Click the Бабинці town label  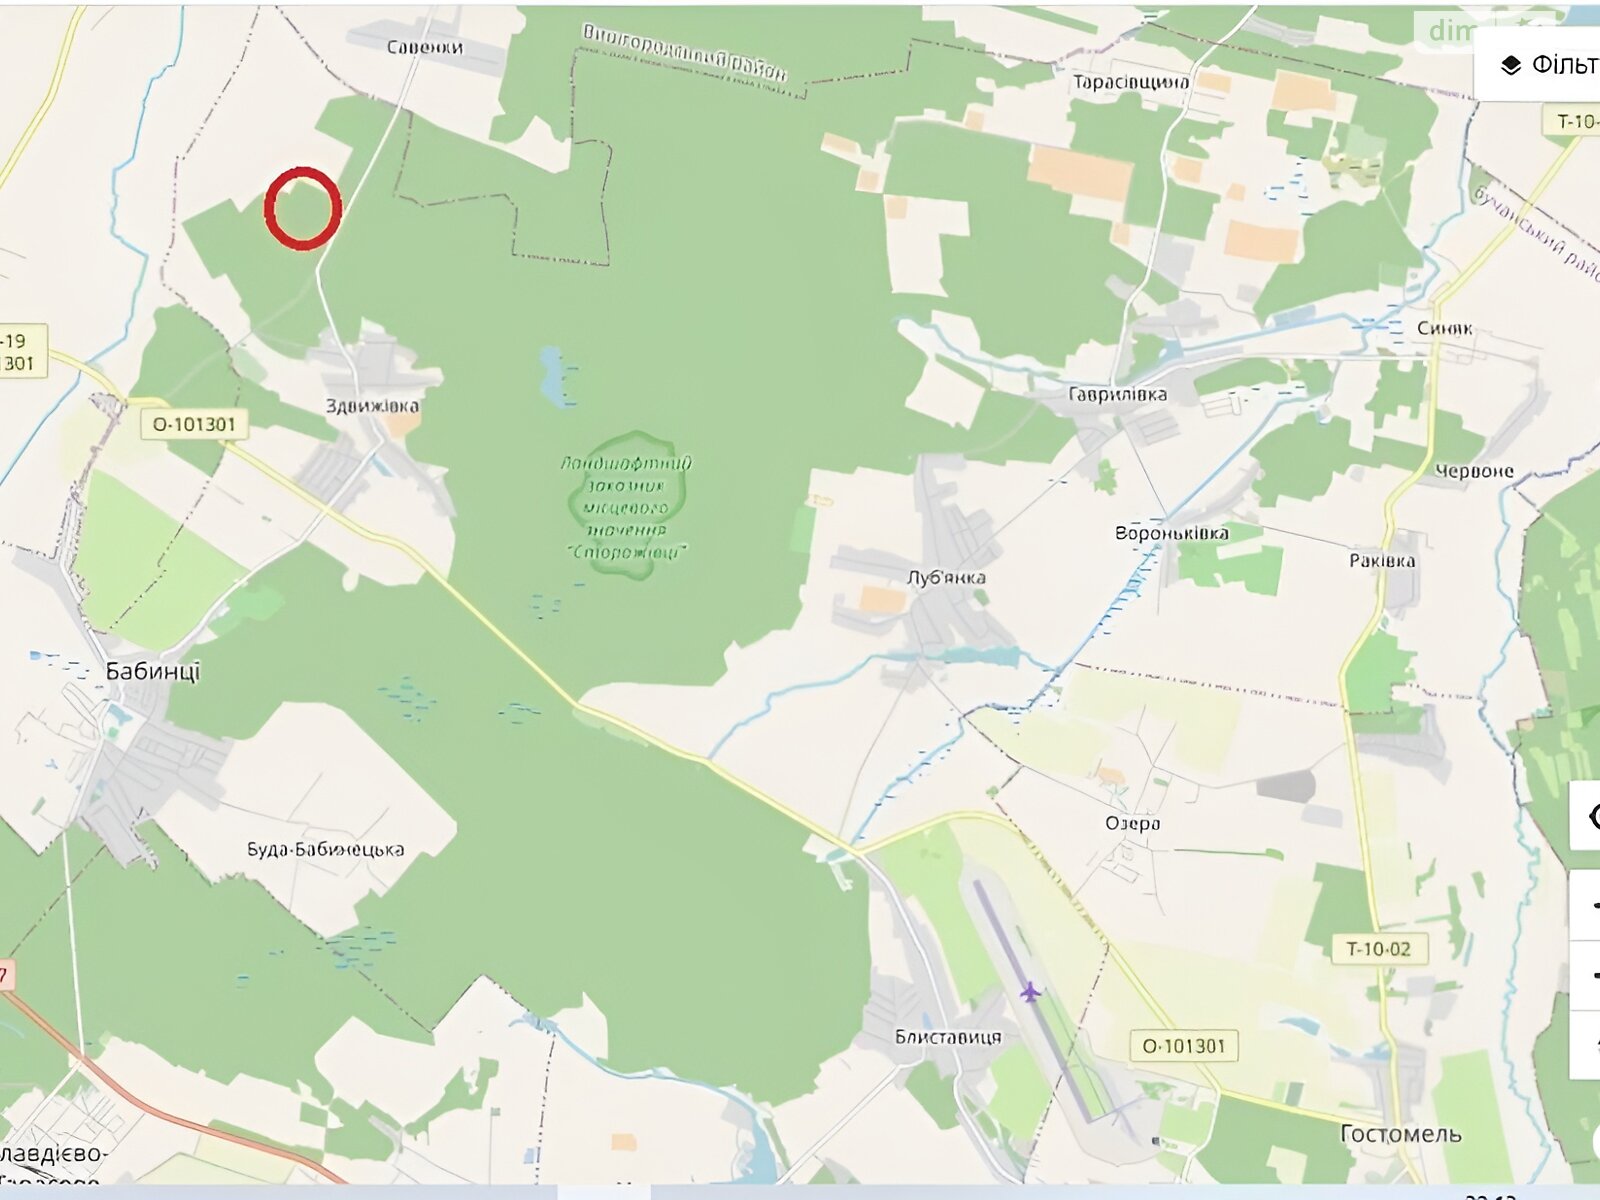tap(153, 672)
